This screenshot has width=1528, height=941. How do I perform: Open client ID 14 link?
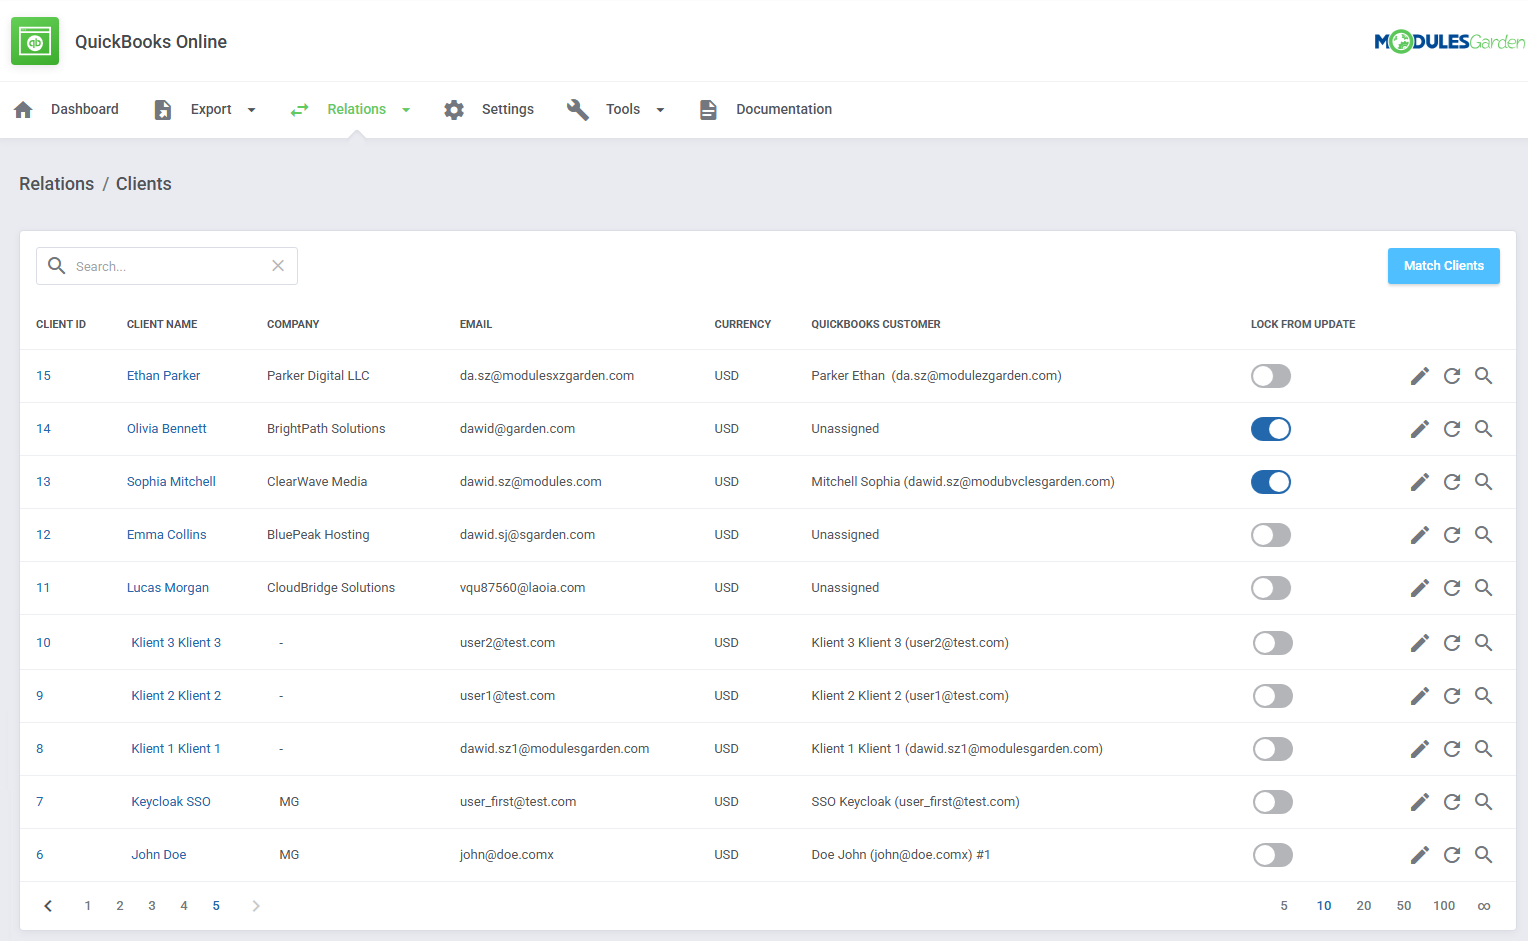pyautogui.click(x=43, y=429)
